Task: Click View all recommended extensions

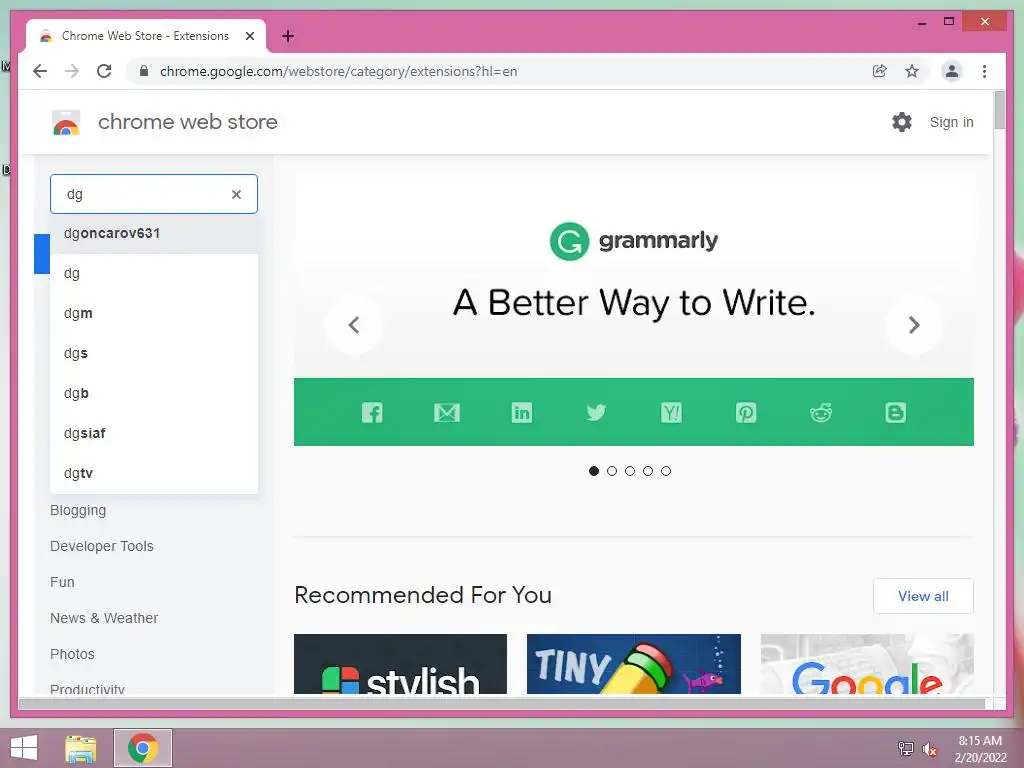Action: [x=923, y=596]
